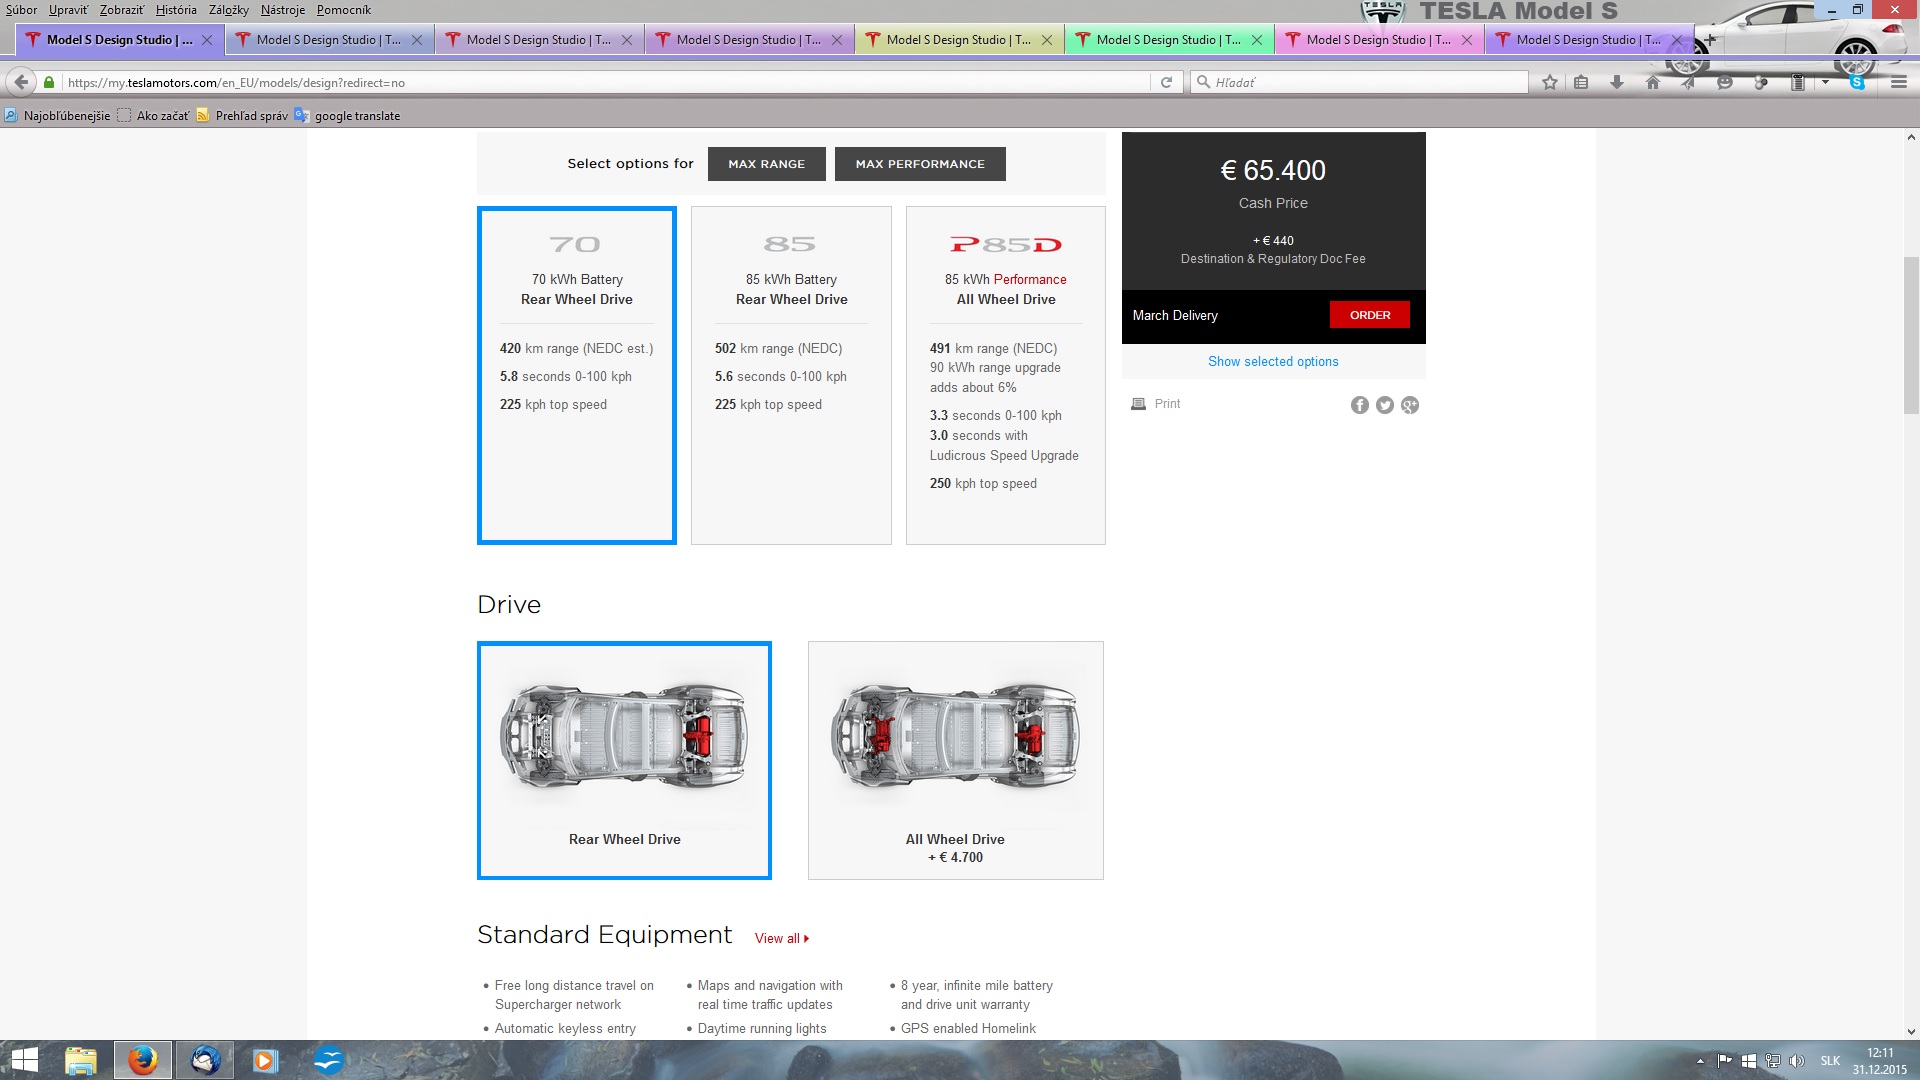Open the Najobľúbenejšie bookmark
The width and height of the screenshot is (1920, 1080).
(58, 116)
